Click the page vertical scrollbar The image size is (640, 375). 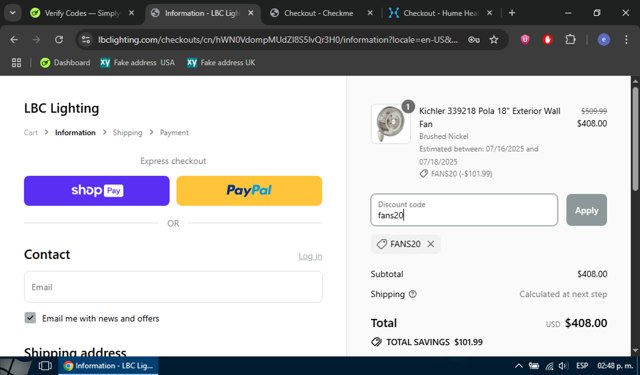pyautogui.click(x=635, y=139)
